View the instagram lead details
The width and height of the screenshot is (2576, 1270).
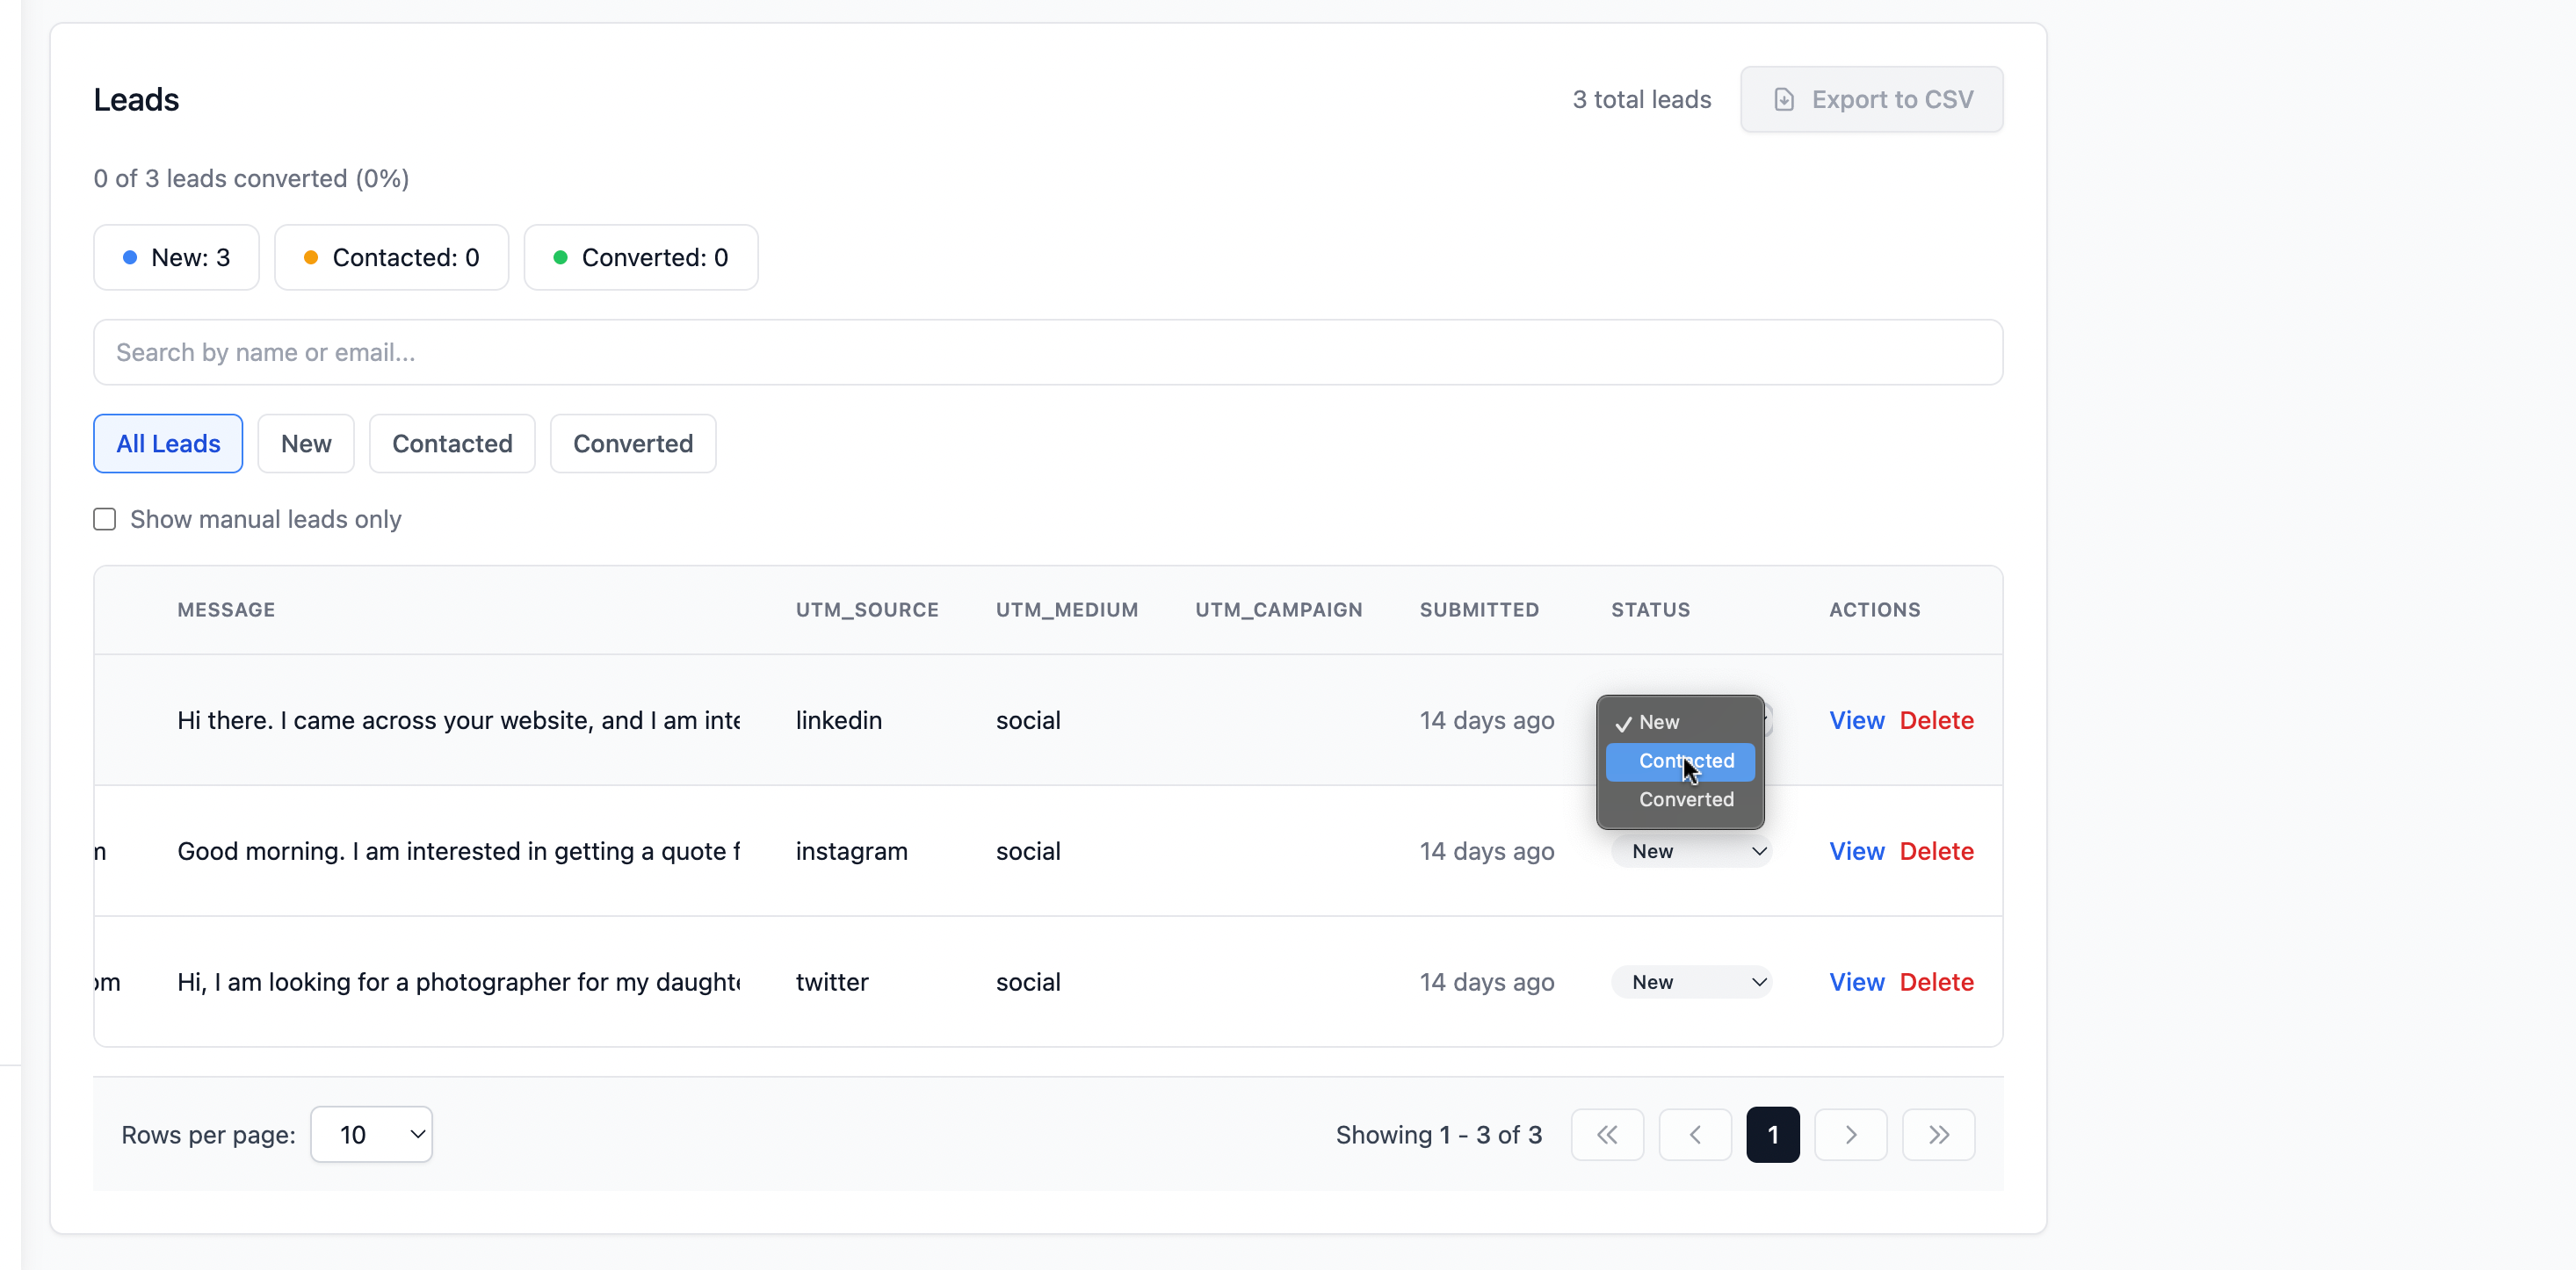pyautogui.click(x=1857, y=851)
